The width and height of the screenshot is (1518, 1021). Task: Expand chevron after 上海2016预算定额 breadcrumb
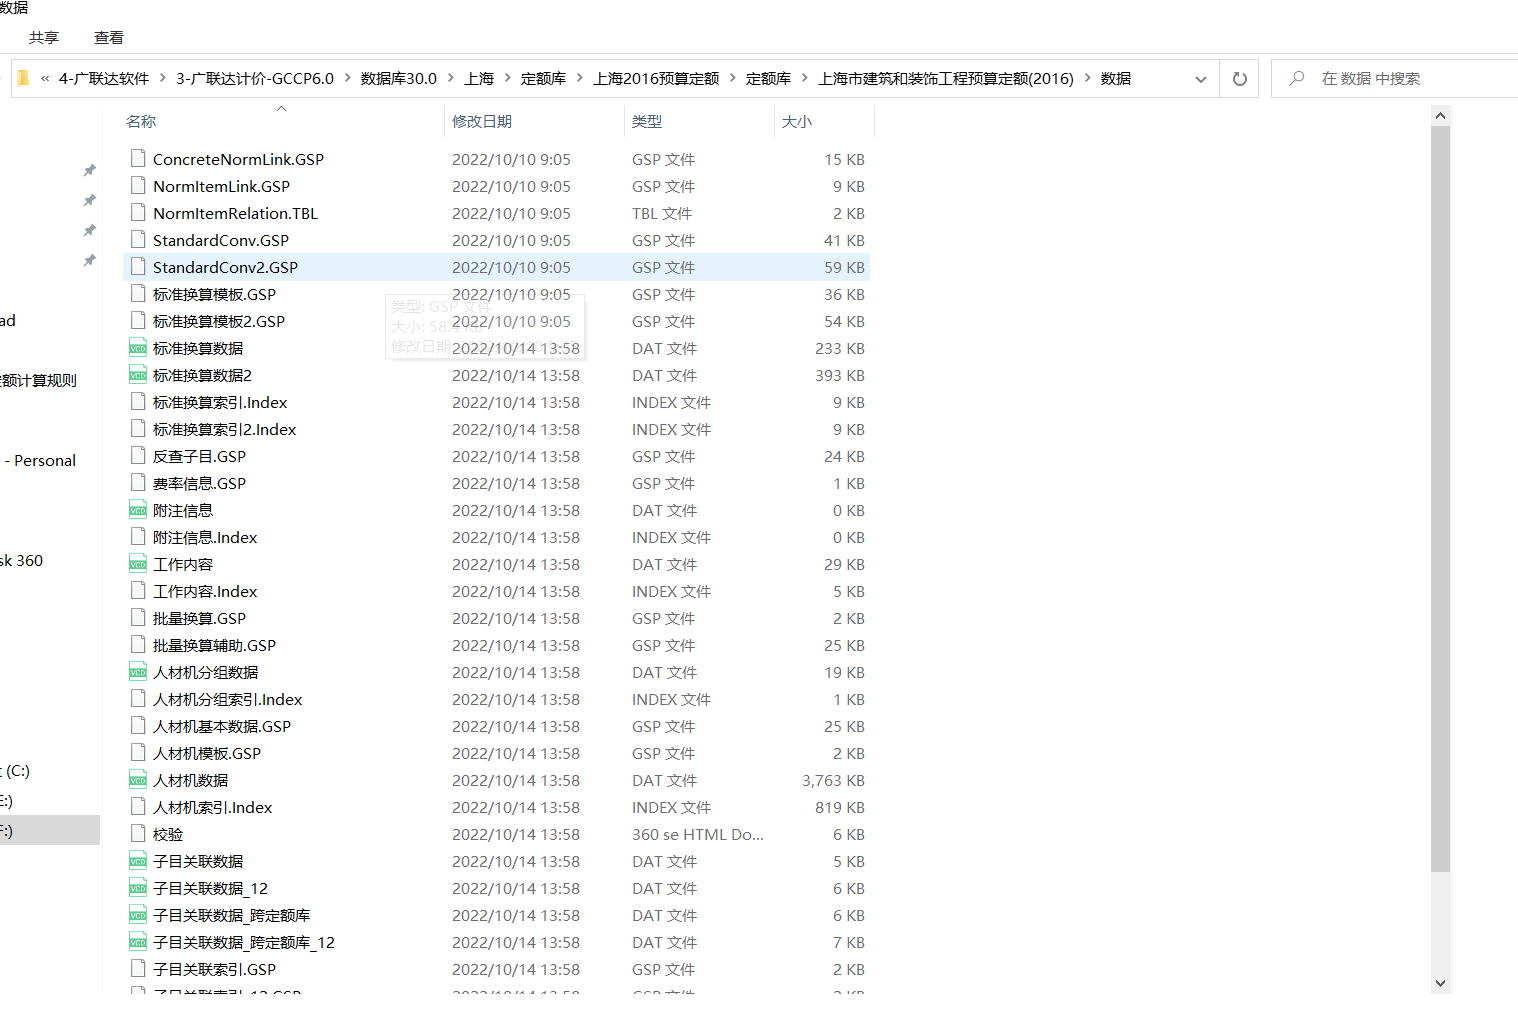733,78
